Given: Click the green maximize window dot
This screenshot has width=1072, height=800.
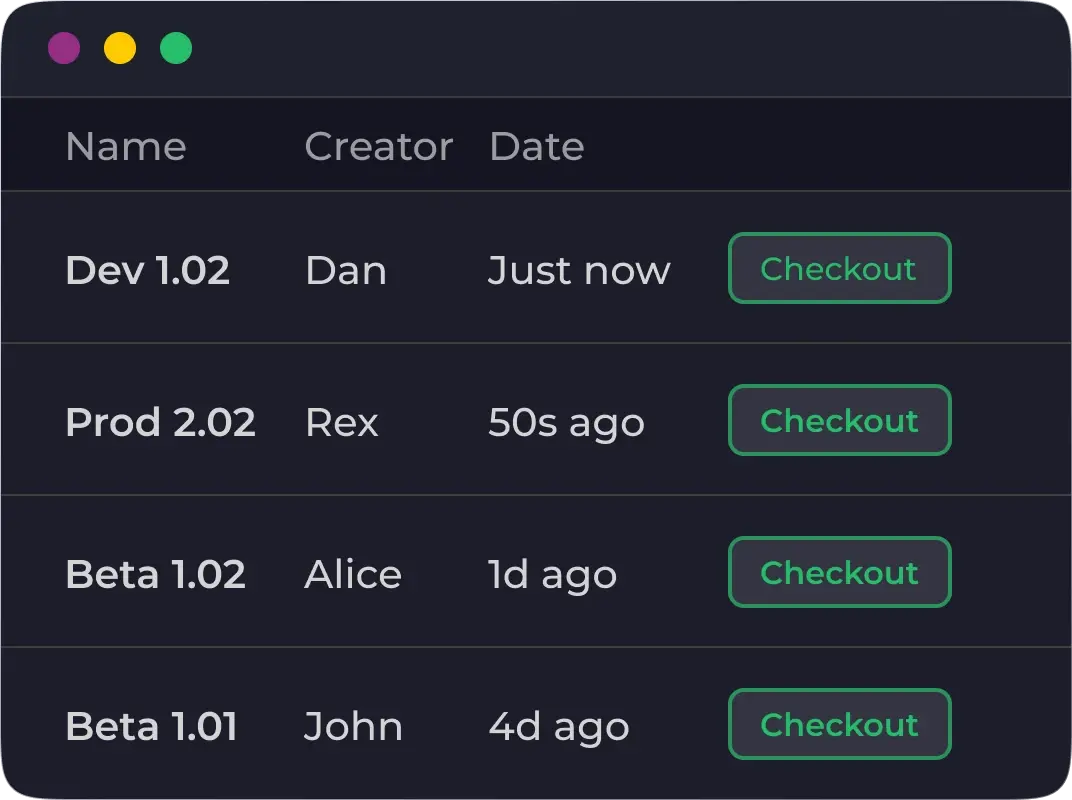Looking at the screenshot, I should pyautogui.click(x=176, y=48).
